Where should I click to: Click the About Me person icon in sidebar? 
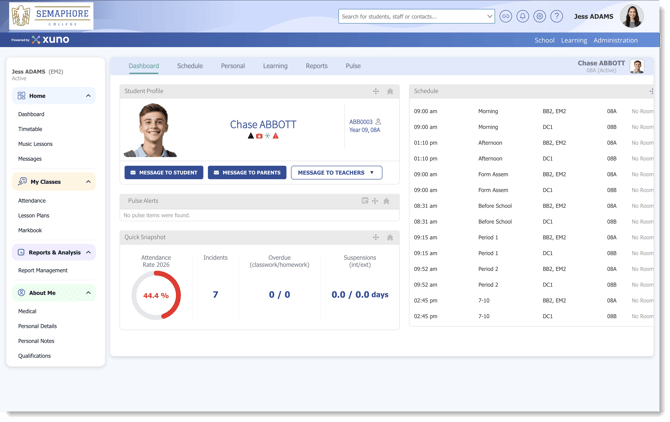click(x=21, y=293)
